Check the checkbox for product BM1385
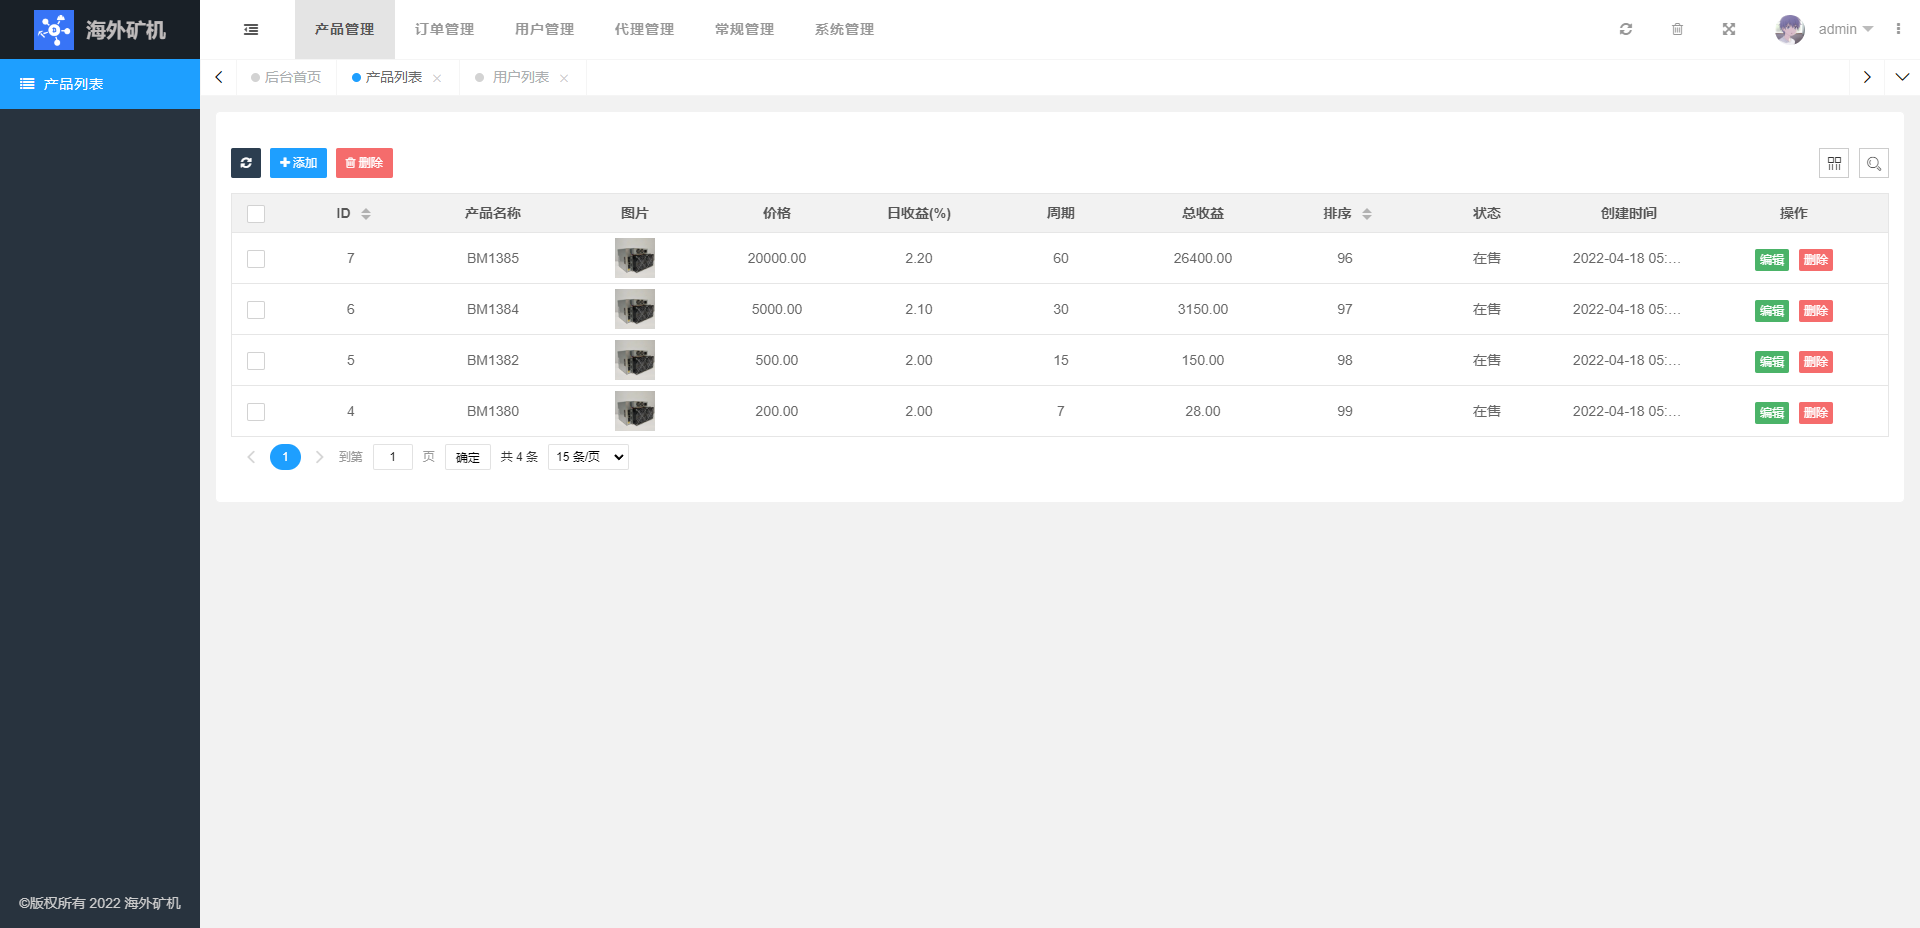1920x928 pixels. [256, 259]
